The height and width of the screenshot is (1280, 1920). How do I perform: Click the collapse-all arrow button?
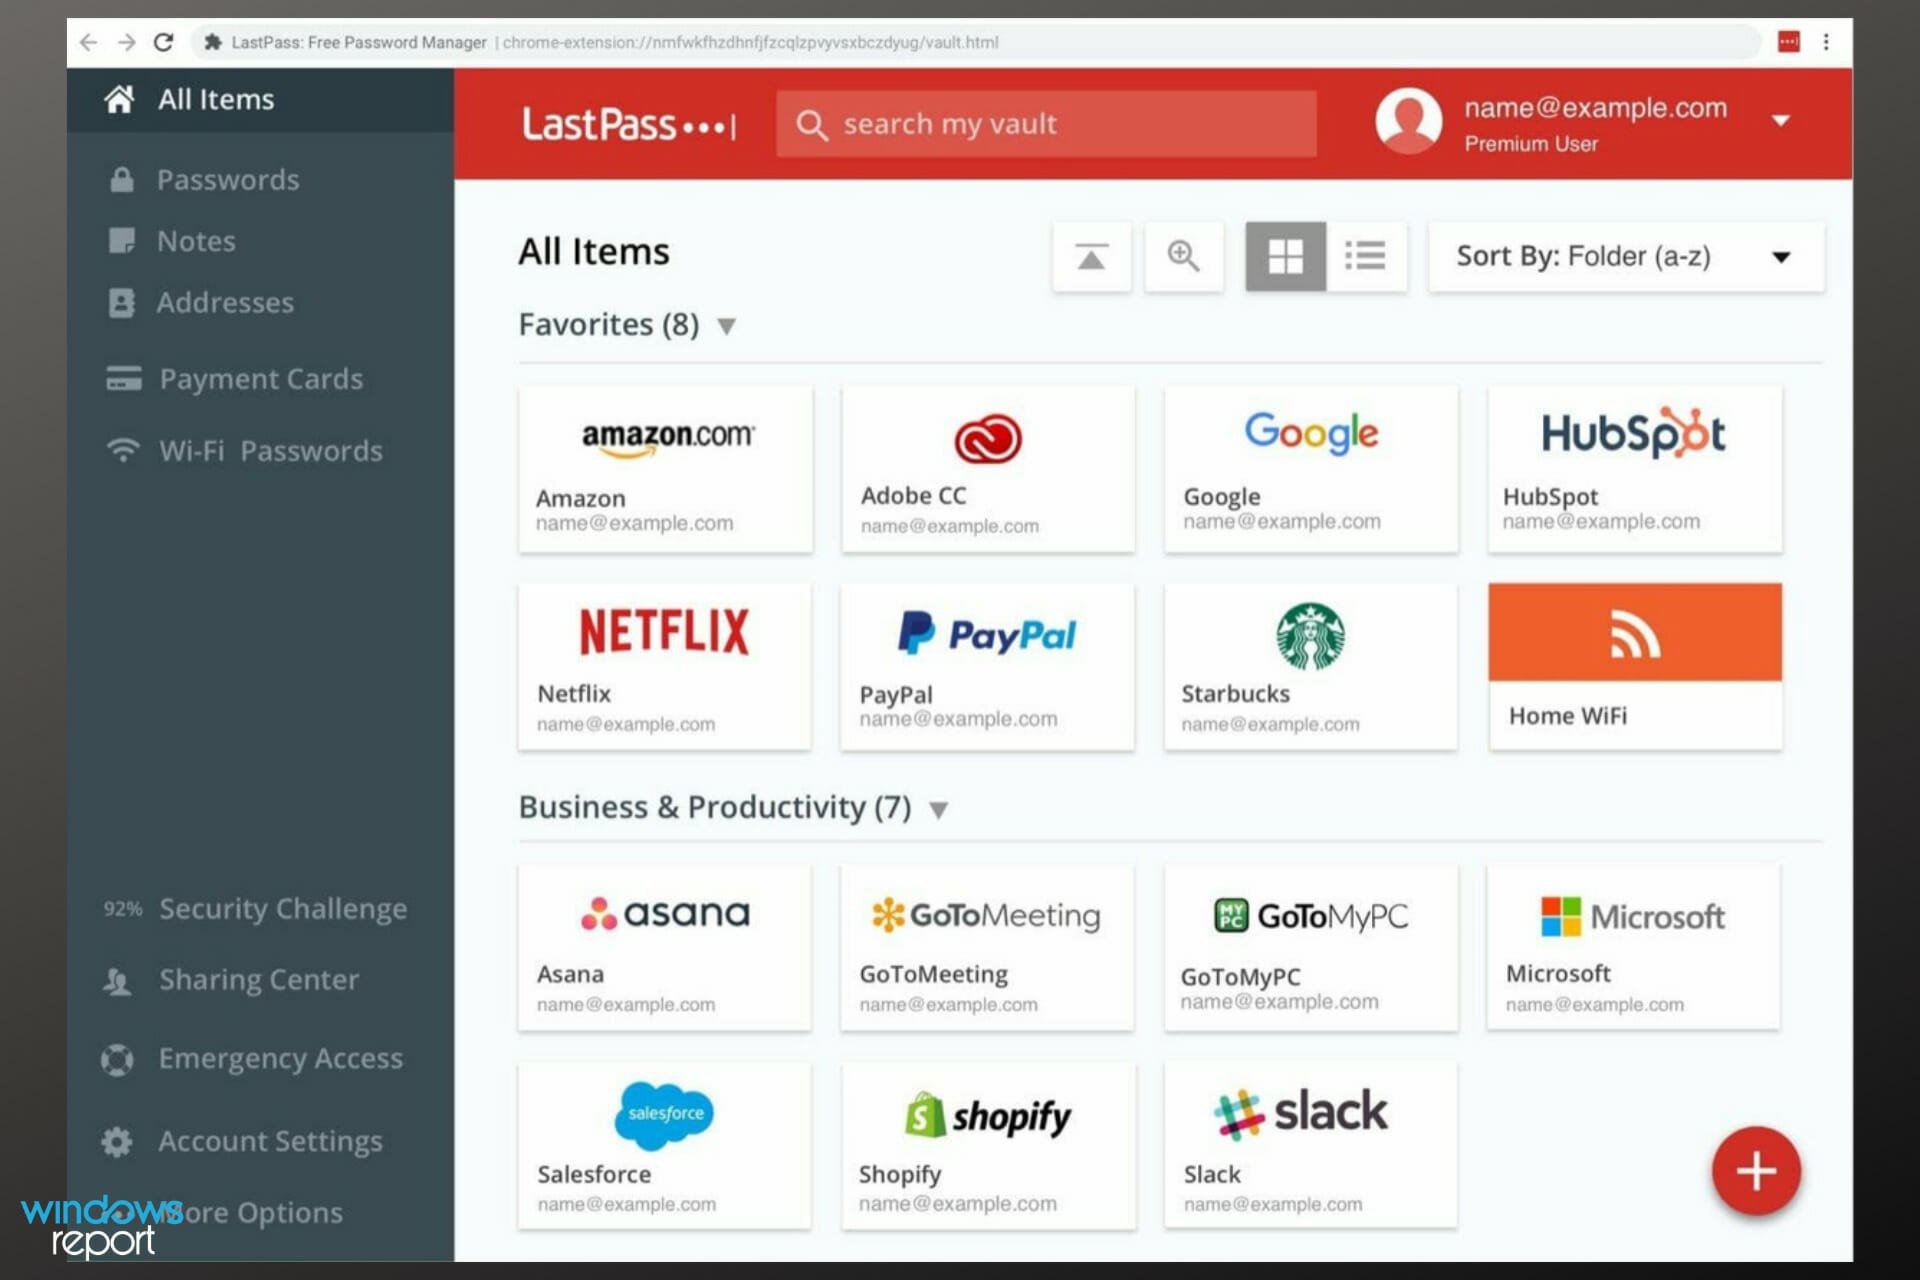point(1091,257)
